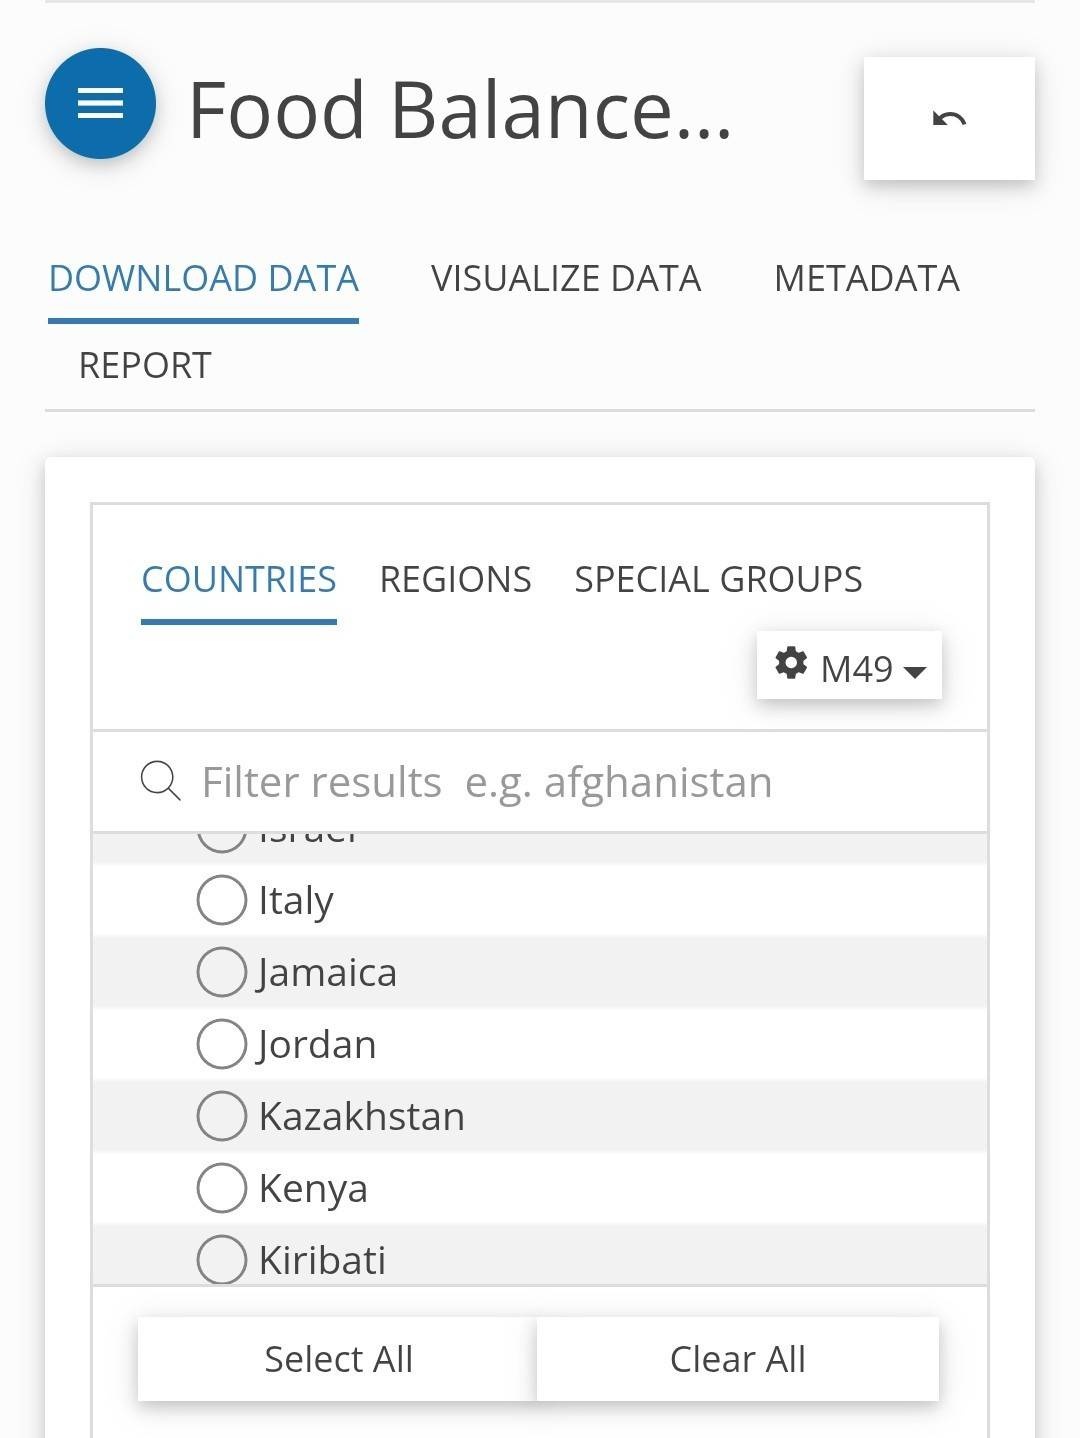Viewport: 1080px width, 1438px height.
Task: Click the Download Data tab
Action: (204, 278)
